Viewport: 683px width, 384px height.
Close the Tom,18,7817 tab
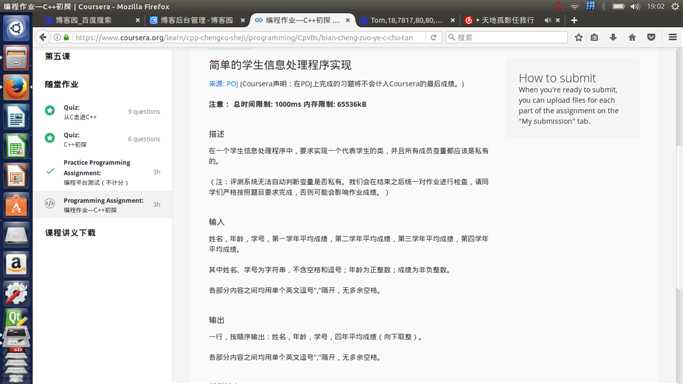(453, 20)
